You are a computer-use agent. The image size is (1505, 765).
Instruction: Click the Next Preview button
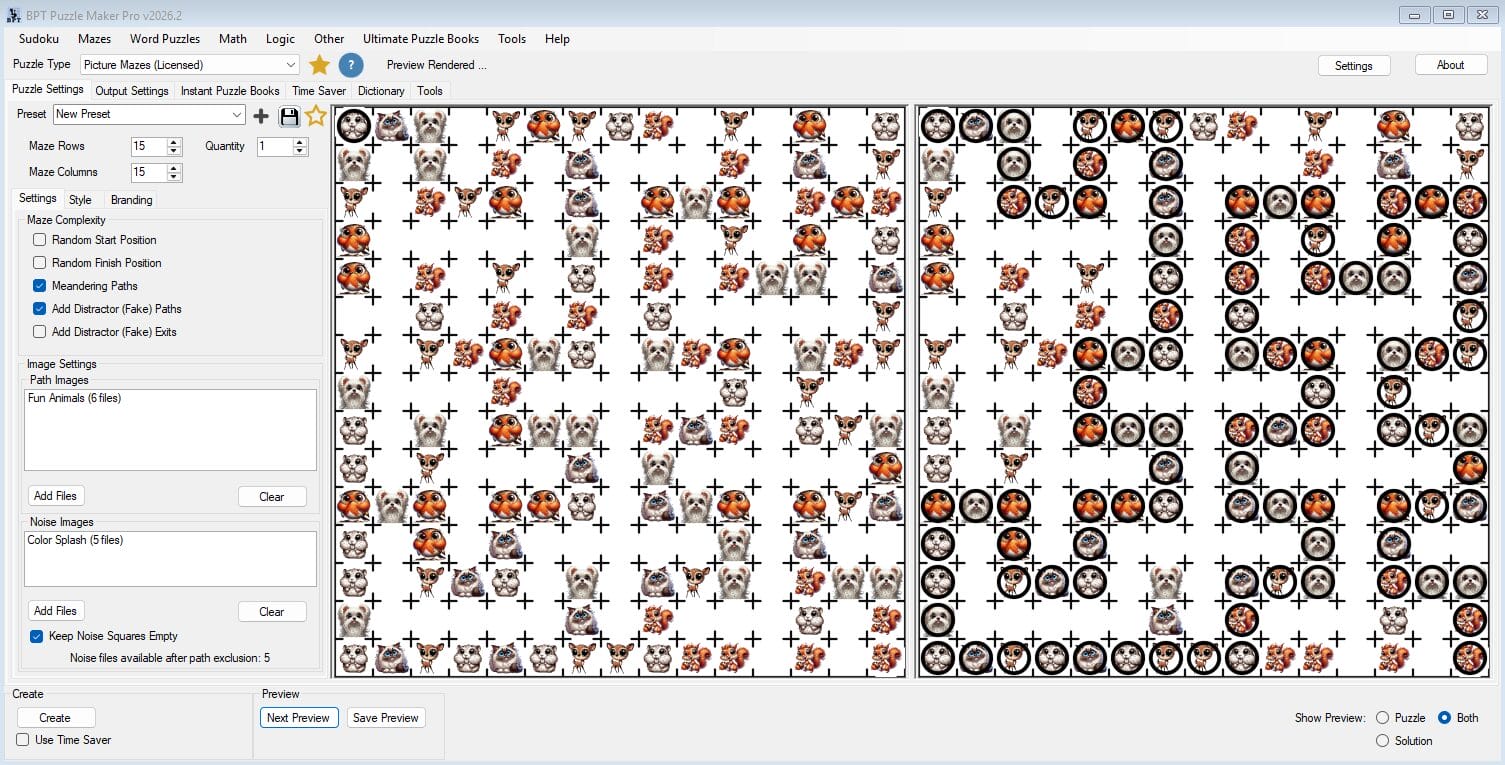[298, 718]
